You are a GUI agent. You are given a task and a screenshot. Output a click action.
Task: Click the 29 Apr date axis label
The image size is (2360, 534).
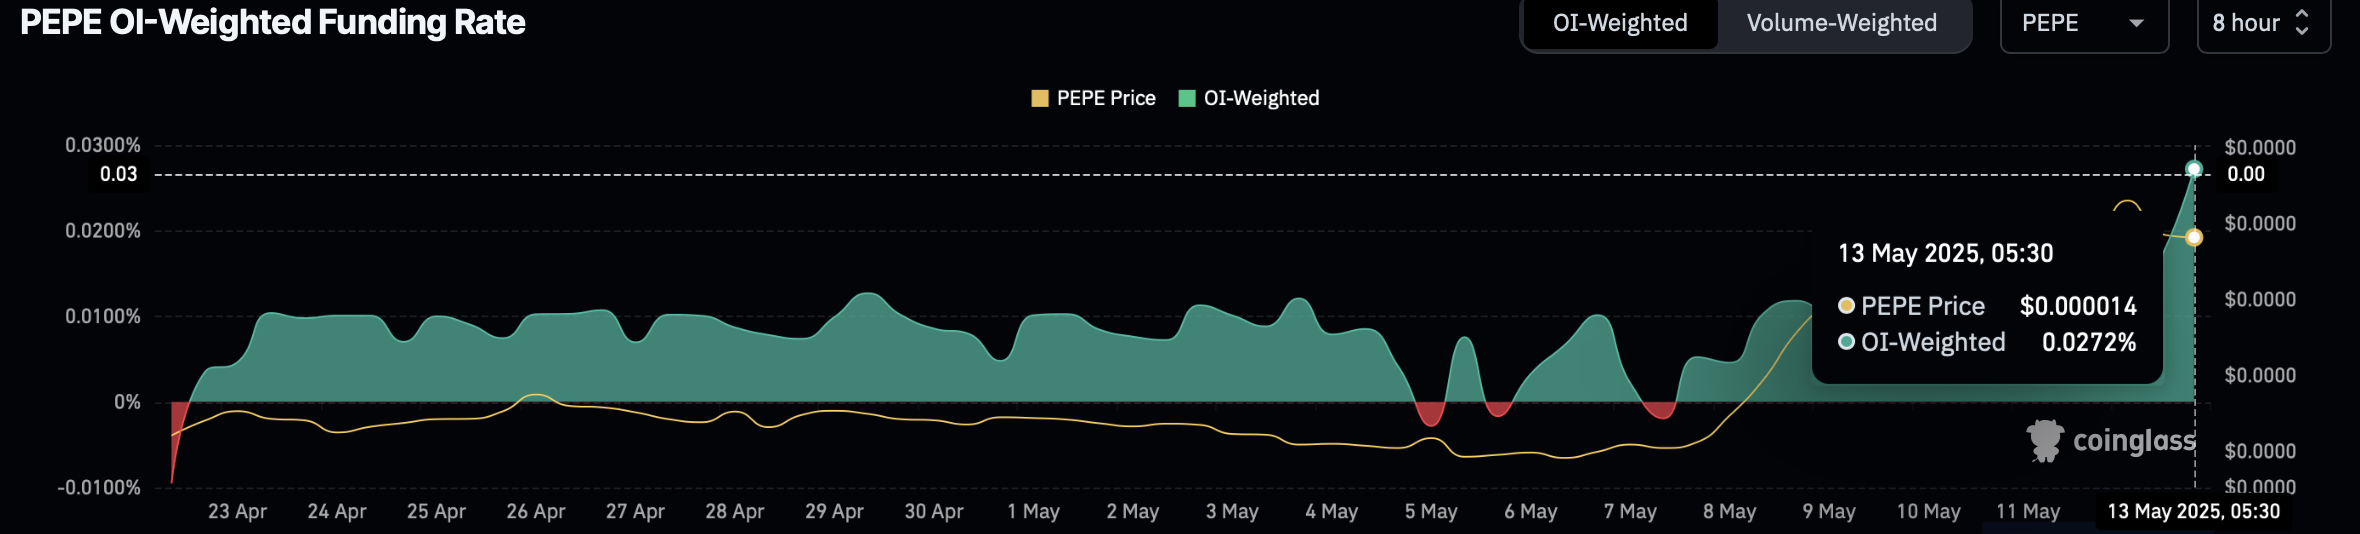pos(834,511)
